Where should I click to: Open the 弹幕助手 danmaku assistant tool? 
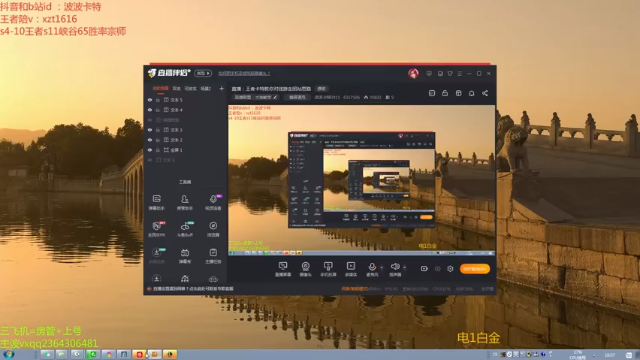157,202
